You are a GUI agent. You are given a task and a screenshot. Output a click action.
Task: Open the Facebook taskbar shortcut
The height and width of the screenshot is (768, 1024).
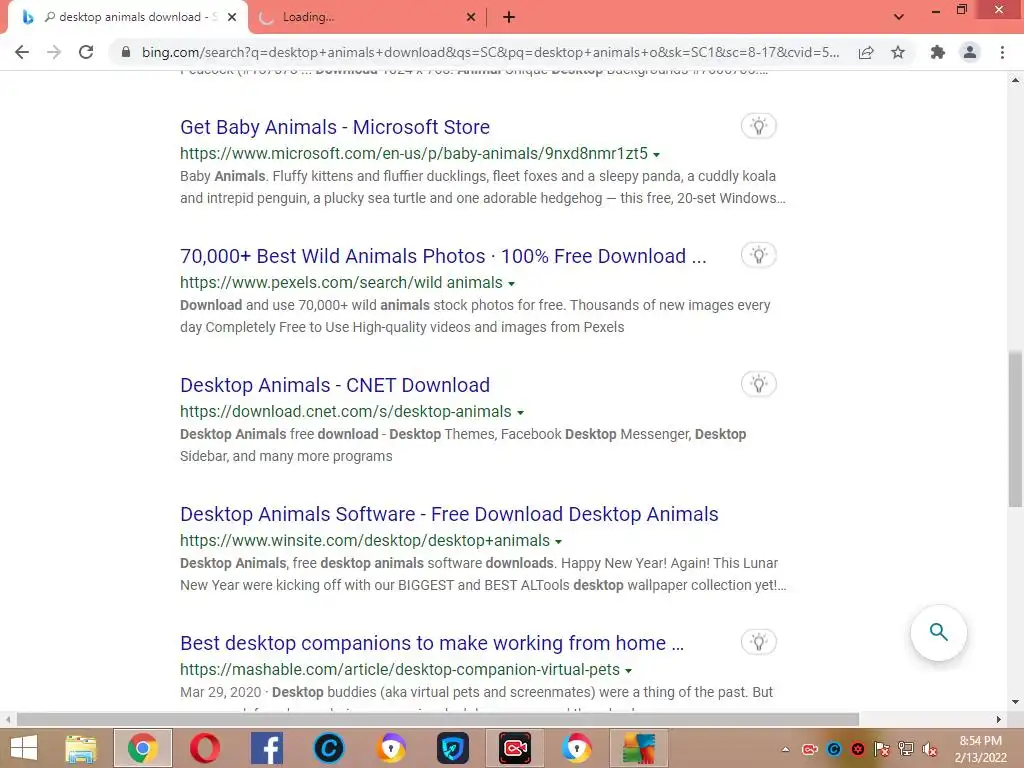click(x=266, y=748)
